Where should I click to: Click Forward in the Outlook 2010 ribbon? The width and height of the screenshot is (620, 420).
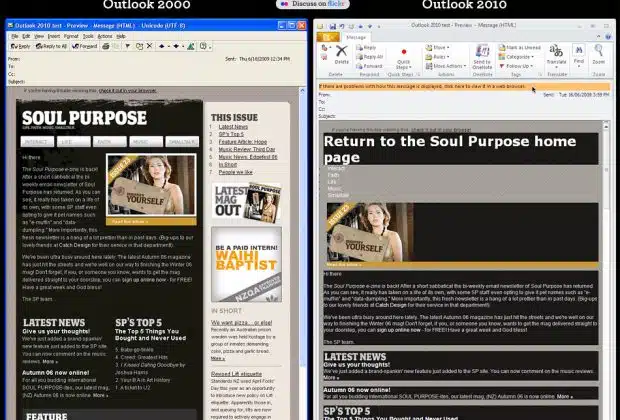369,66
